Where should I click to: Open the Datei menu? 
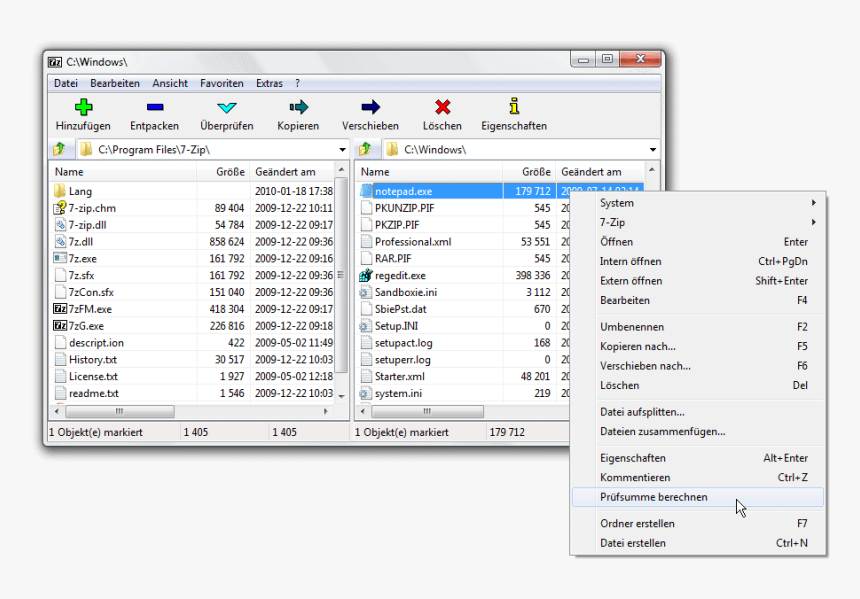[x=66, y=83]
